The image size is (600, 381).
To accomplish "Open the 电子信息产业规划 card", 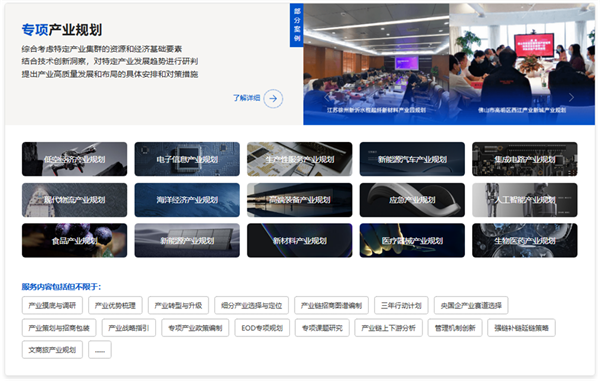I will [187, 159].
